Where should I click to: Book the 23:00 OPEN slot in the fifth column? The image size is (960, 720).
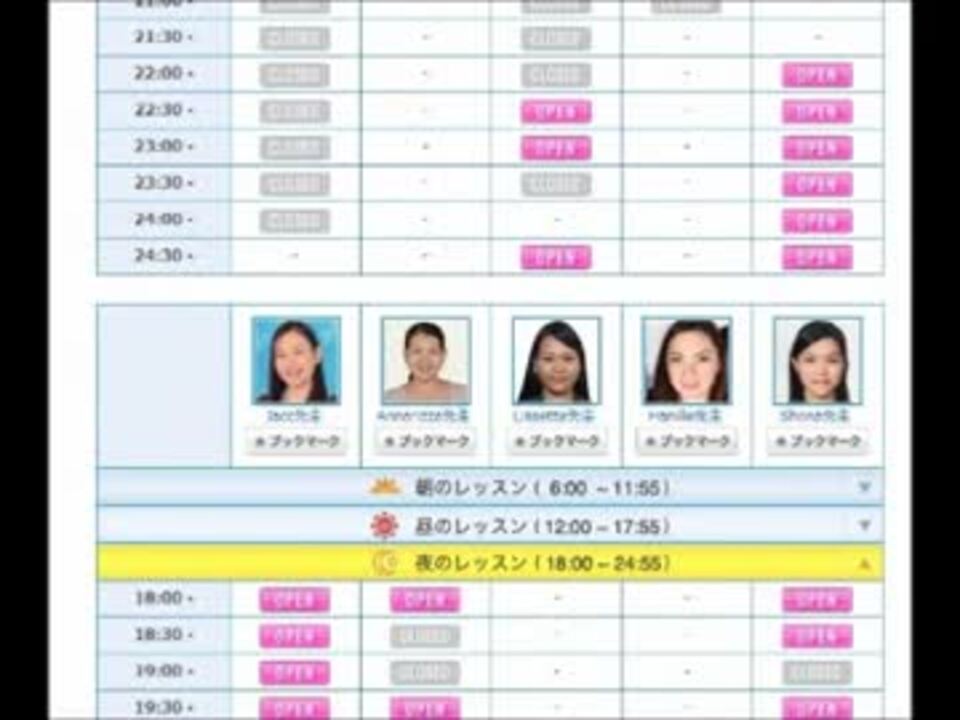(x=817, y=148)
